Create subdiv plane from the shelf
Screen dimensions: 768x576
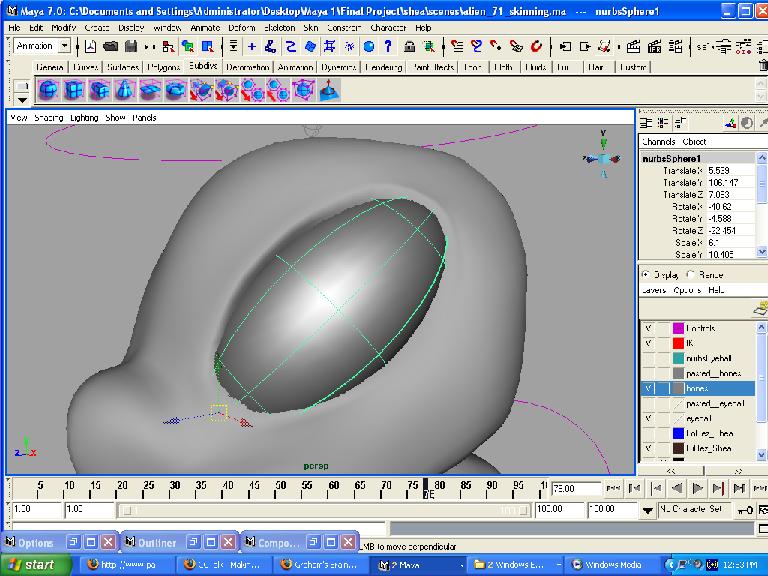(150, 91)
